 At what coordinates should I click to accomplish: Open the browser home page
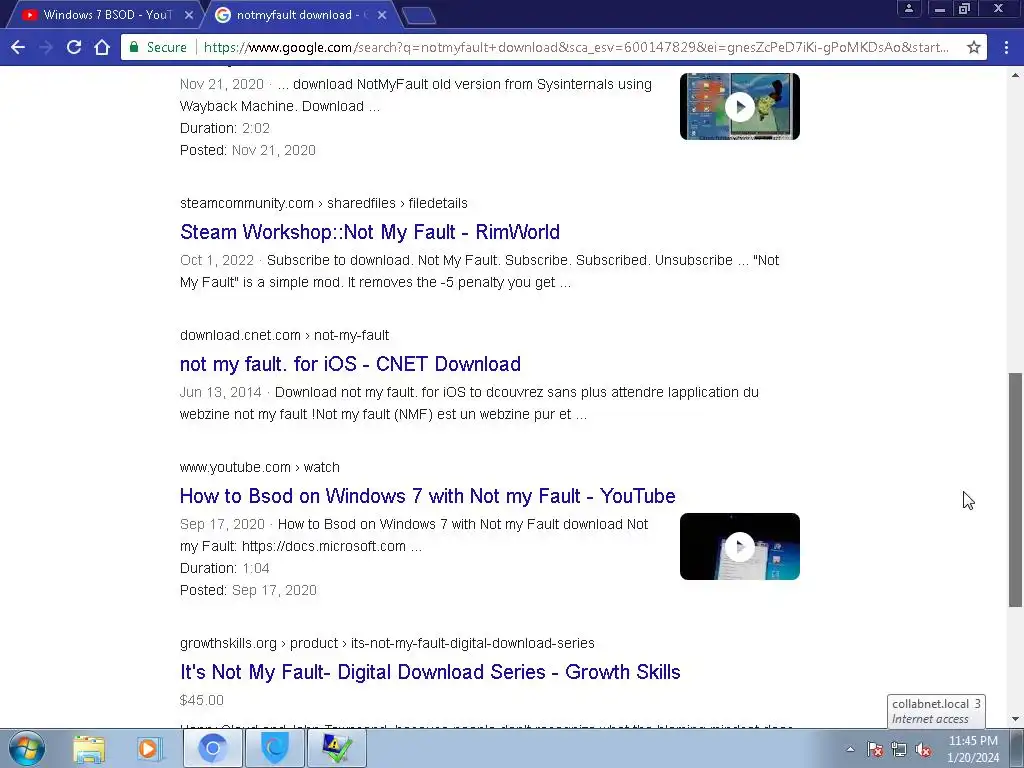coord(102,47)
